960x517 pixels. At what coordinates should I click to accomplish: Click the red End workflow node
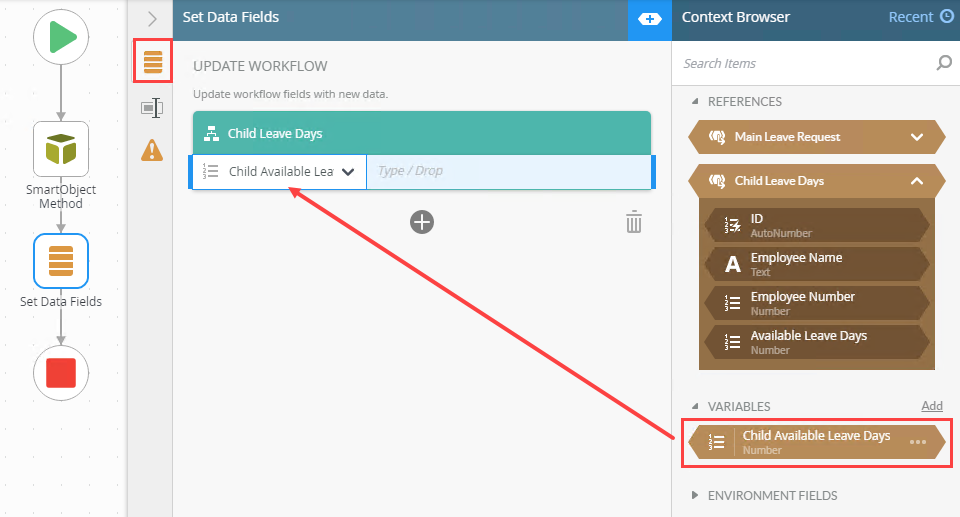point(61,373)
